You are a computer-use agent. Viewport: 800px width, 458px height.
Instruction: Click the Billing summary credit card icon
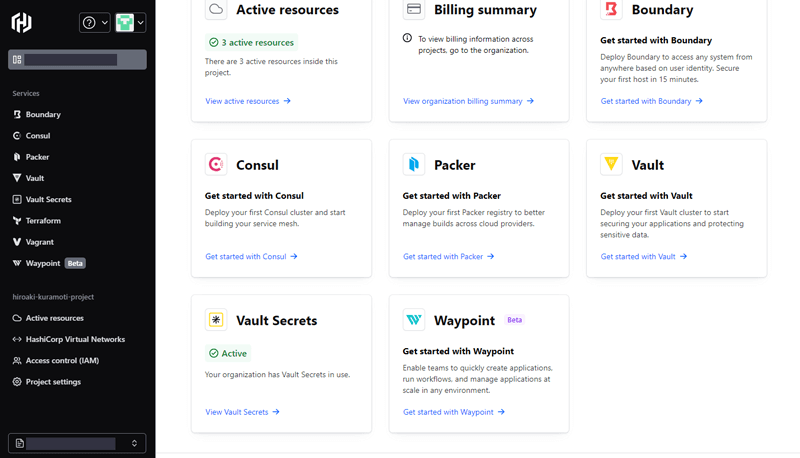click(x=414, y=9)
